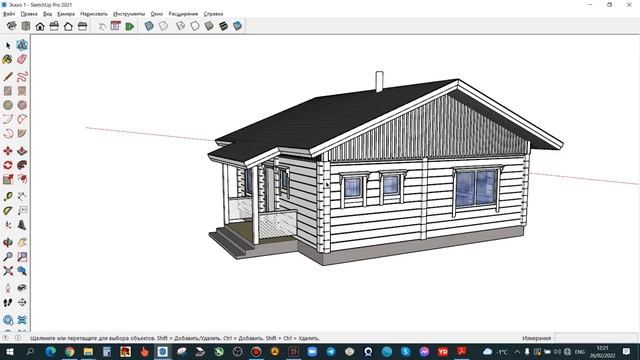Open the Камера menu
The width and height of the screenshot is (640, 360).
click(x=66, y=14)
